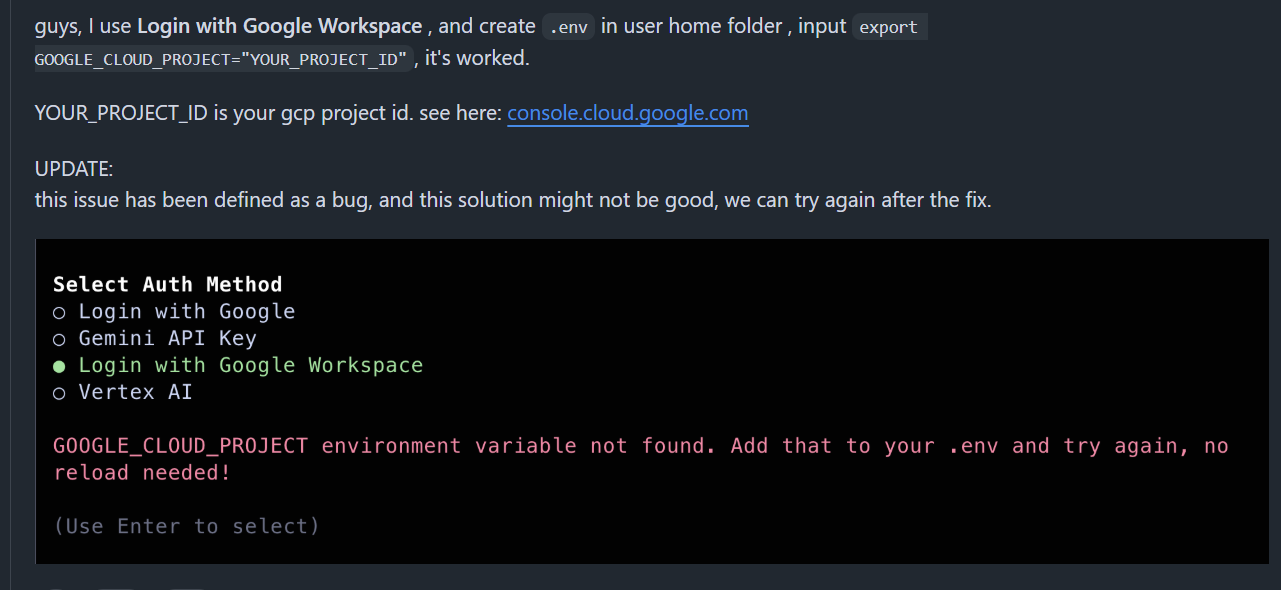Open the console.cloud.google.com link
Screen dimensions: 1281x590
(x=627, y=113)
